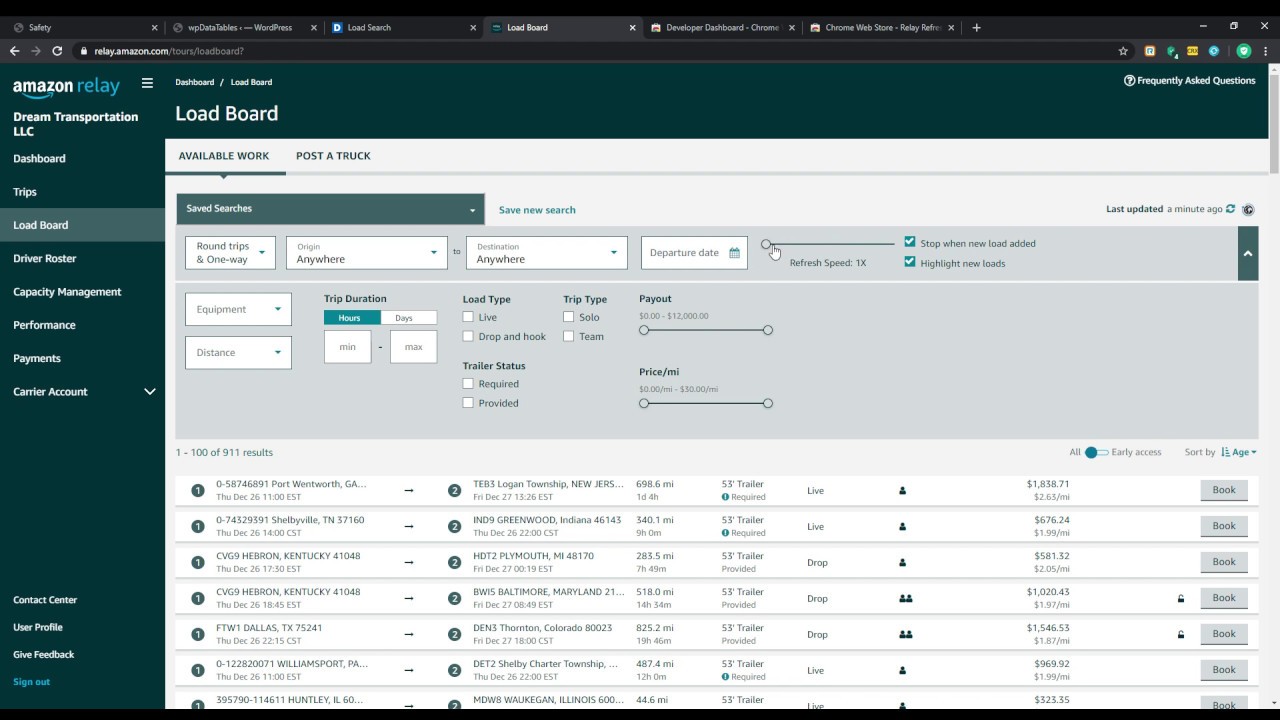Click the browser profile avatar icon
1280x720 pixels.
pos(1244,51)
